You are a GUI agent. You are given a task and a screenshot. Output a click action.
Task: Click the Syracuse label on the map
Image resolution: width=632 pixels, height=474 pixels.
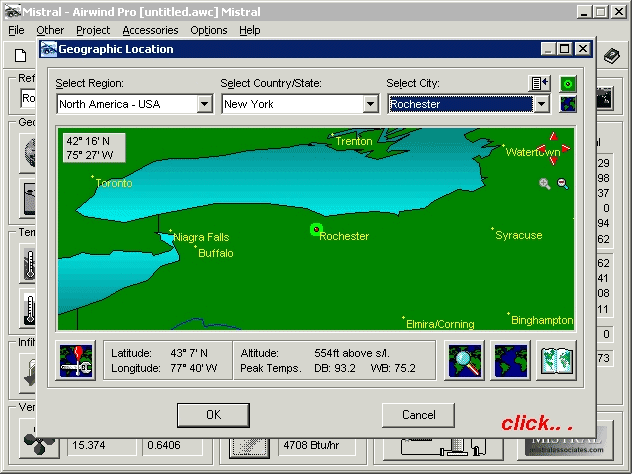click(x=518, y=235)
